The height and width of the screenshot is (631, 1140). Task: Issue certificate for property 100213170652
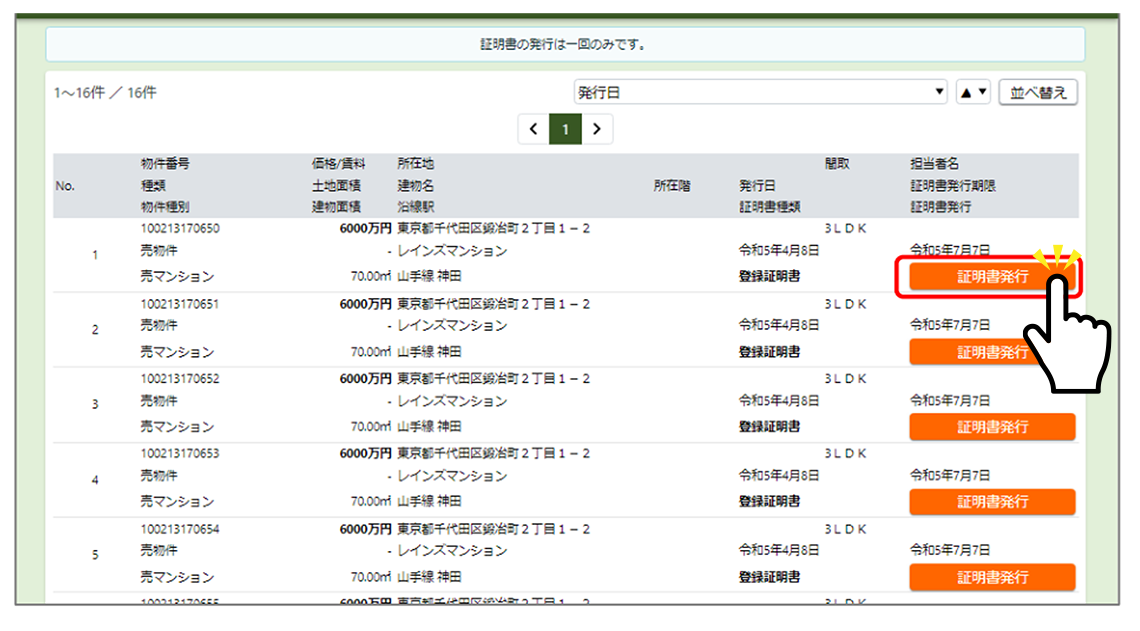pos(992,427)
